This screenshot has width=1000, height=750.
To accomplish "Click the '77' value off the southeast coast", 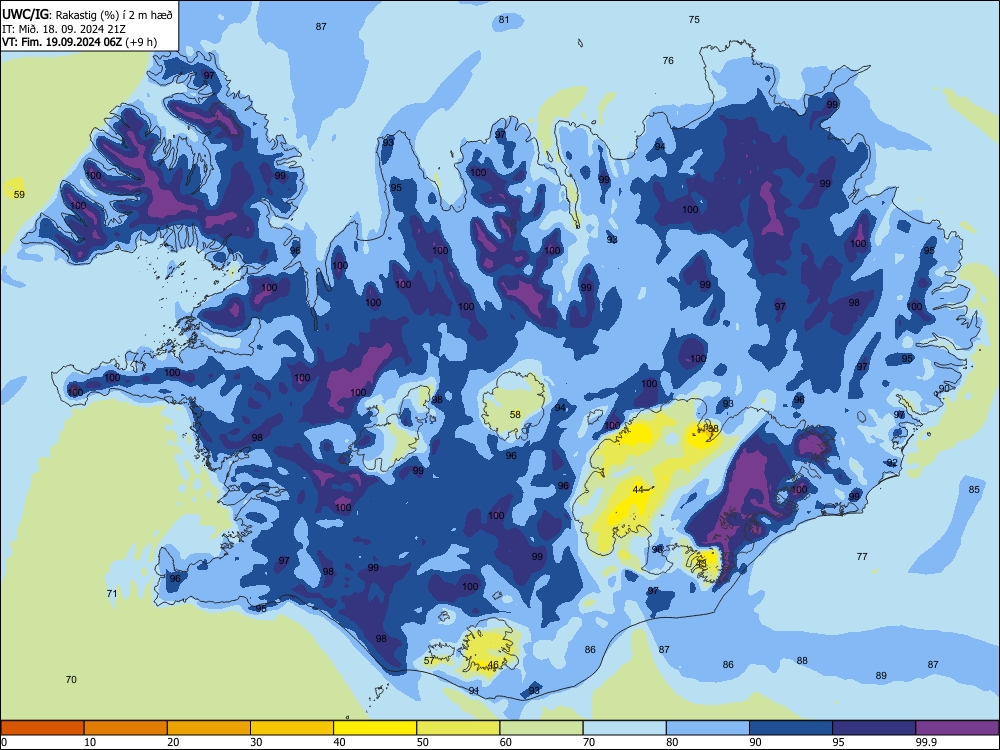I will (862, 557).
